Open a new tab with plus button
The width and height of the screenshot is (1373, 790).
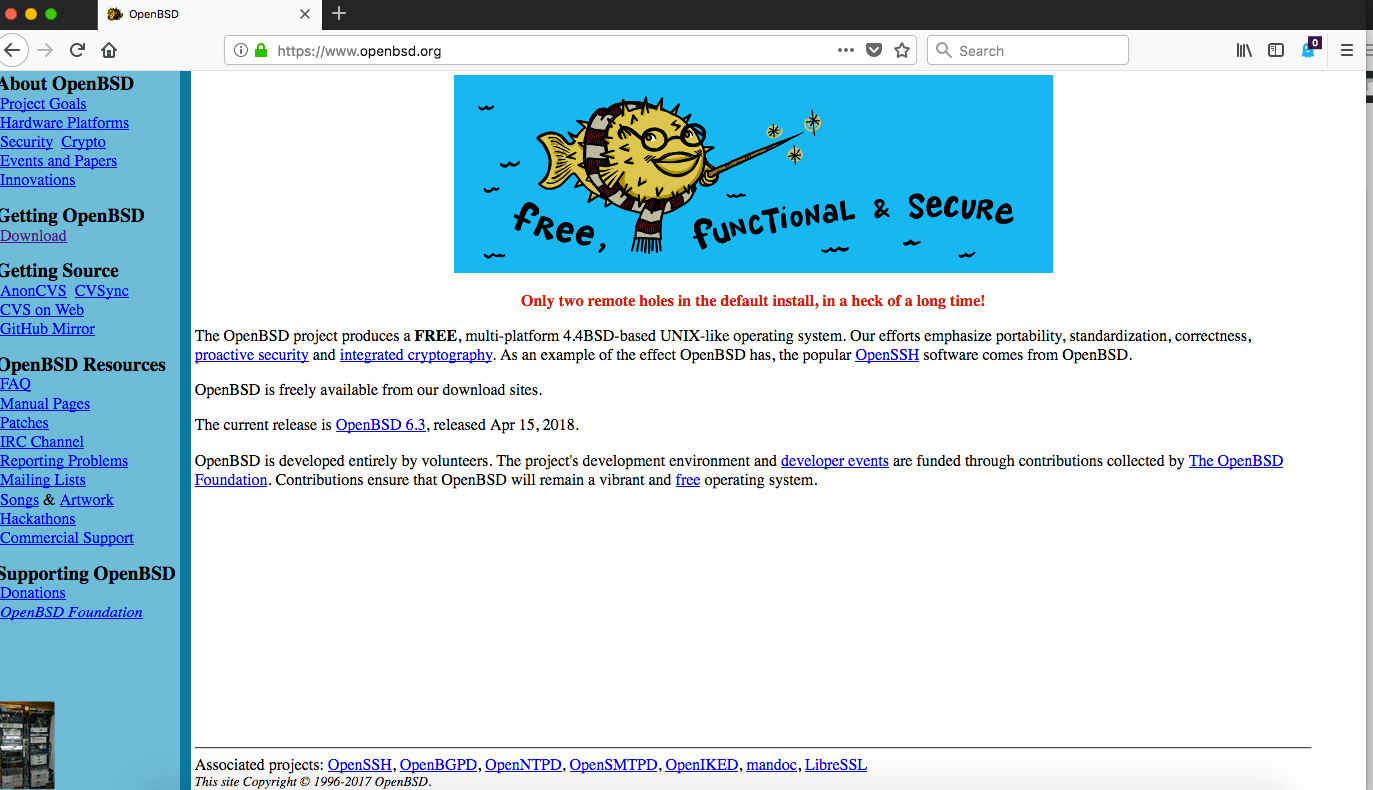[x=339, y=13]
